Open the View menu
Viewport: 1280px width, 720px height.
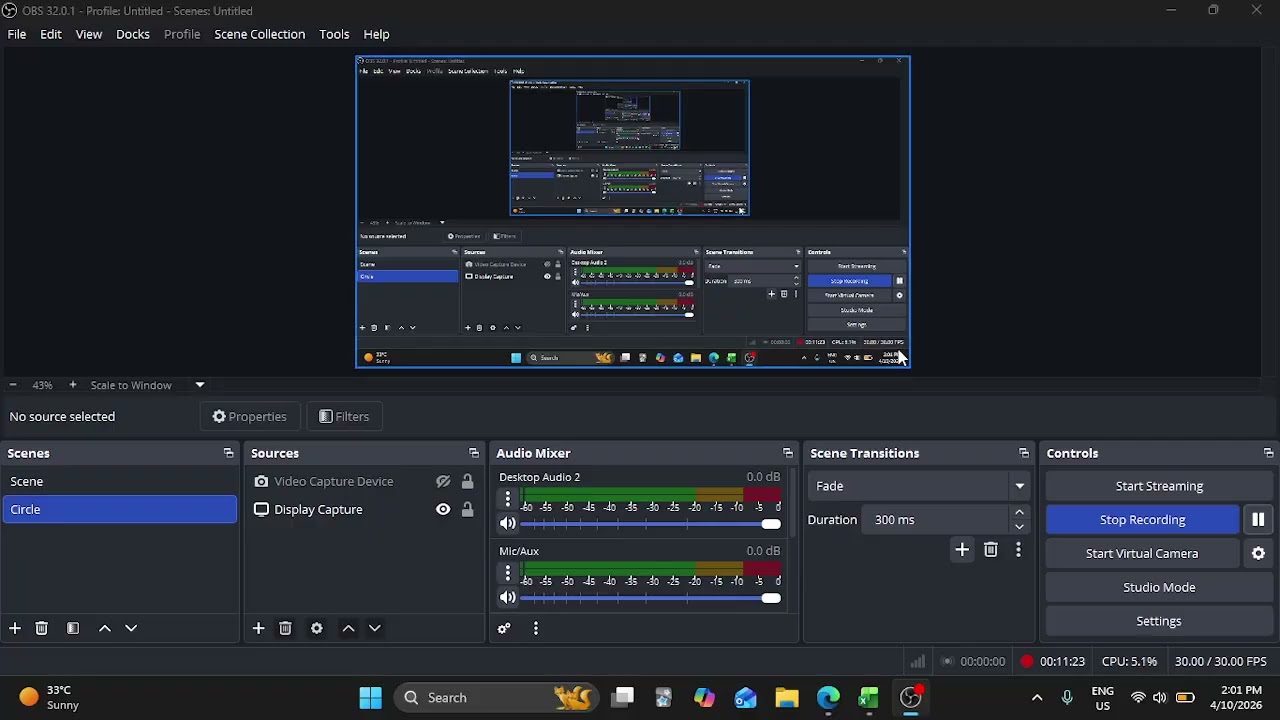[89, 34]
